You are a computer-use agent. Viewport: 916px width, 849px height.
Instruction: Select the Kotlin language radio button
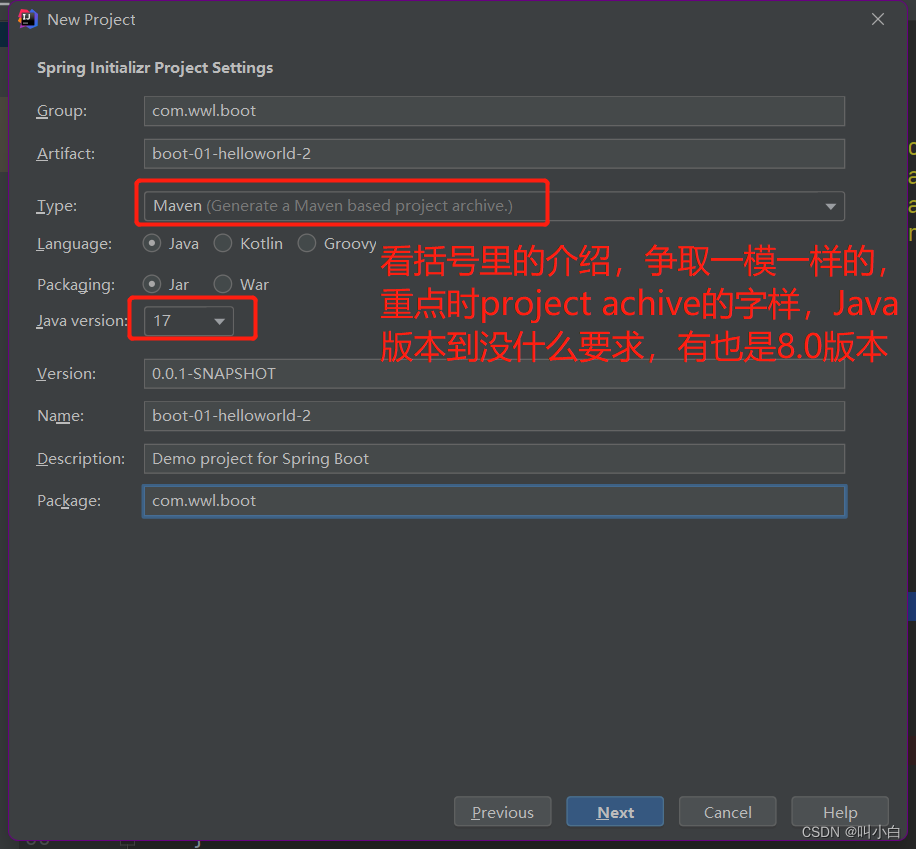222,243
